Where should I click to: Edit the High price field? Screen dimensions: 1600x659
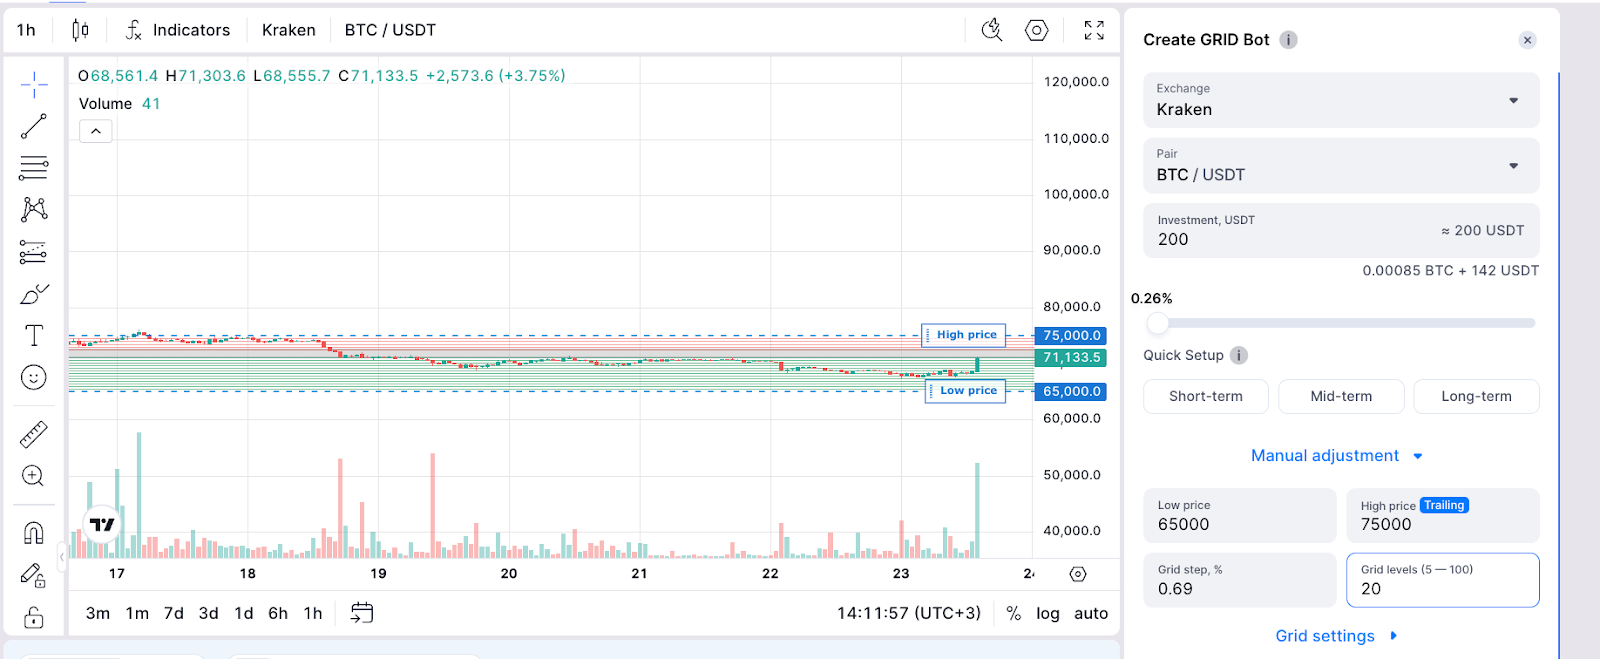1443,516
